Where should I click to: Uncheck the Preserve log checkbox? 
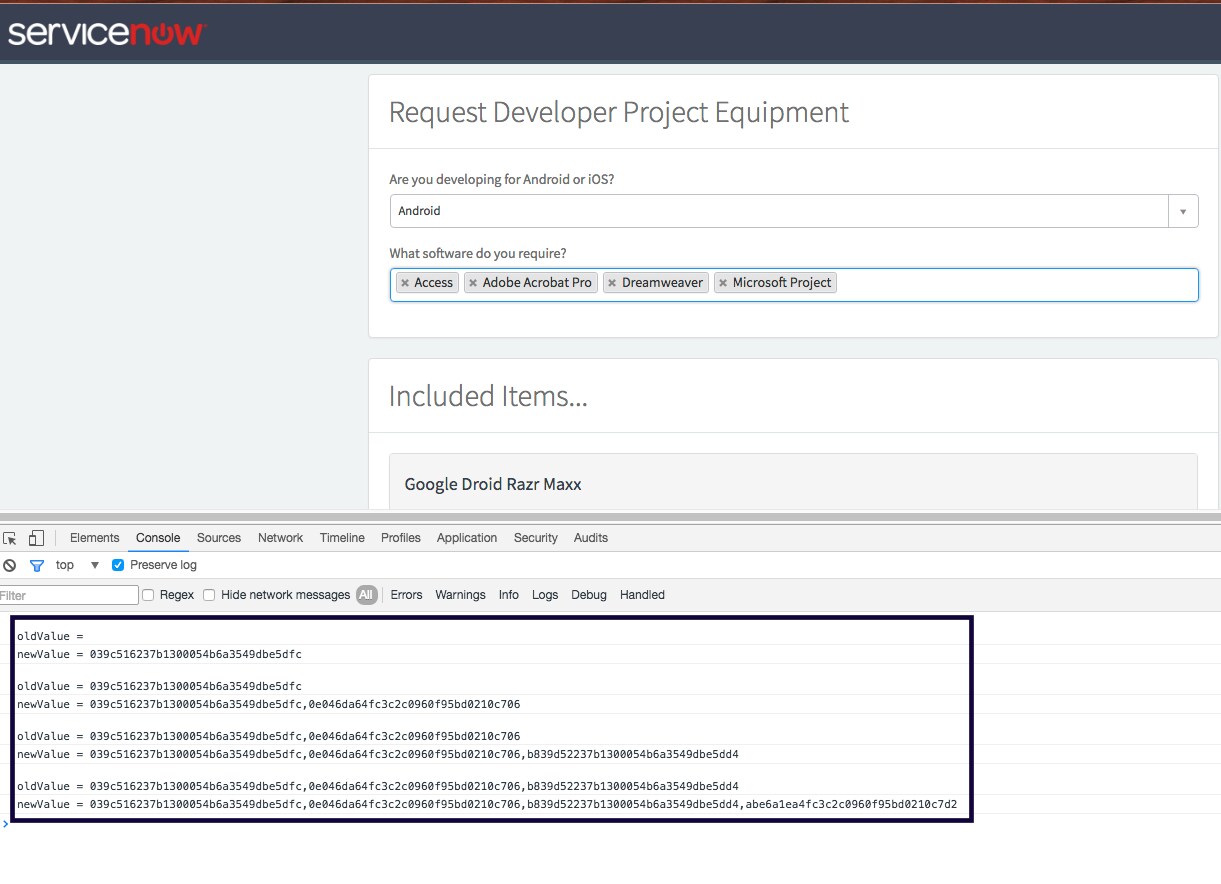click(118, 565)
